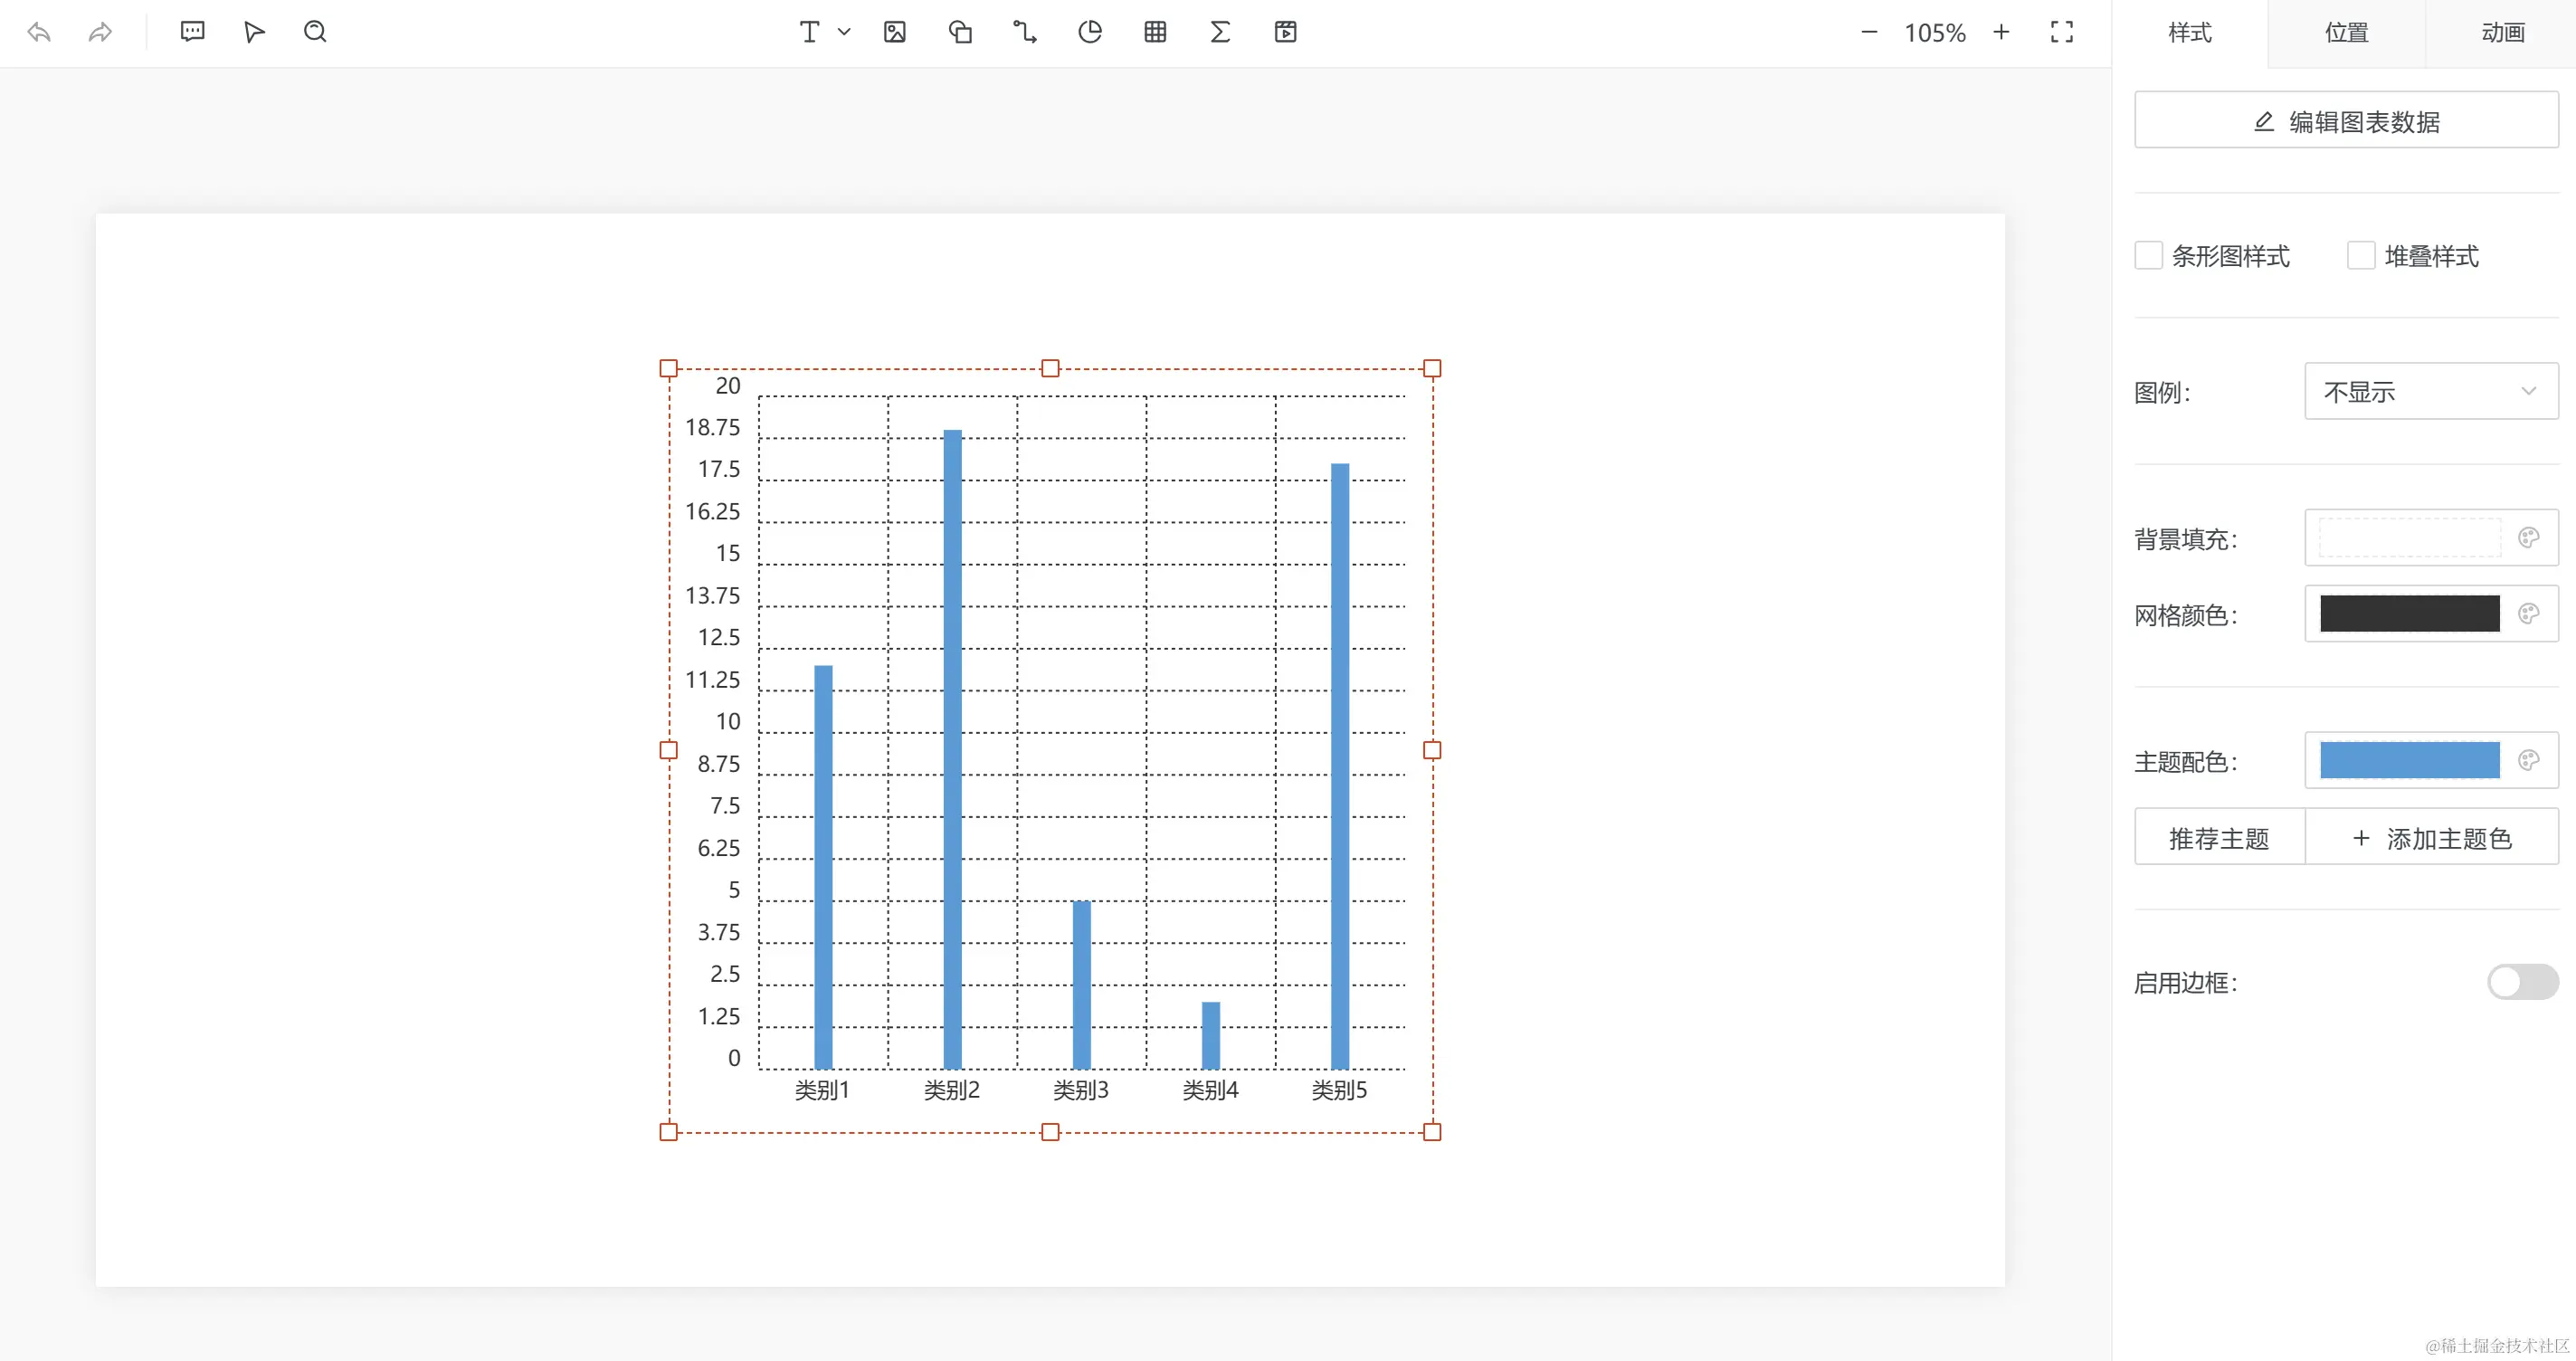This screenshot has width=2576, height=1361.
Task: Click the 推荐主题 button
Action: click(x=2219, y=837)
